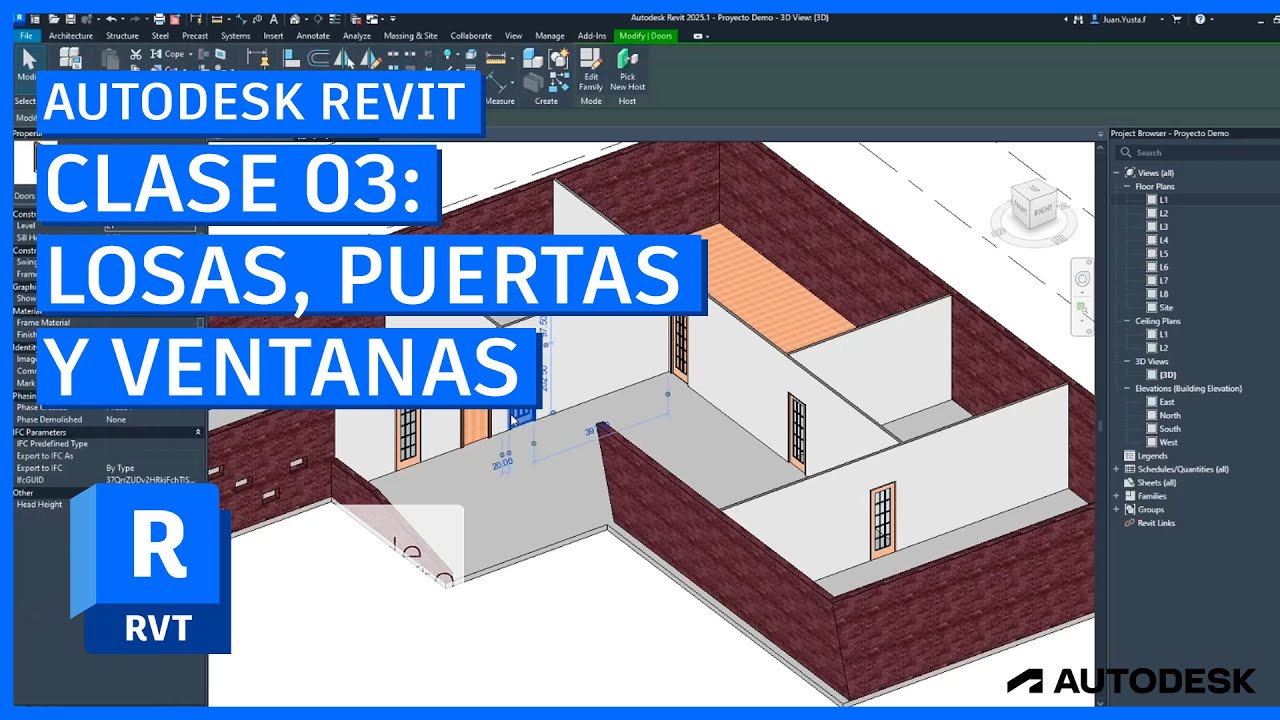Click the Frame Material browse button
This screenshot has width=1280, height=720.
coord(200,323)
